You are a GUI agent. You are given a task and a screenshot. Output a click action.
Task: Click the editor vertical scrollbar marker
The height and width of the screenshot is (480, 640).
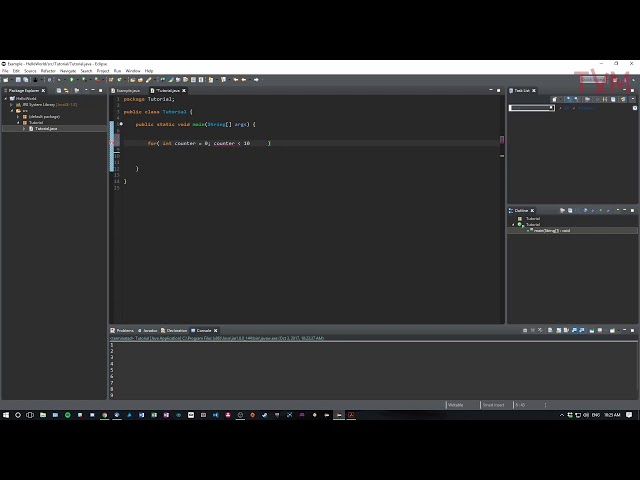502,140
